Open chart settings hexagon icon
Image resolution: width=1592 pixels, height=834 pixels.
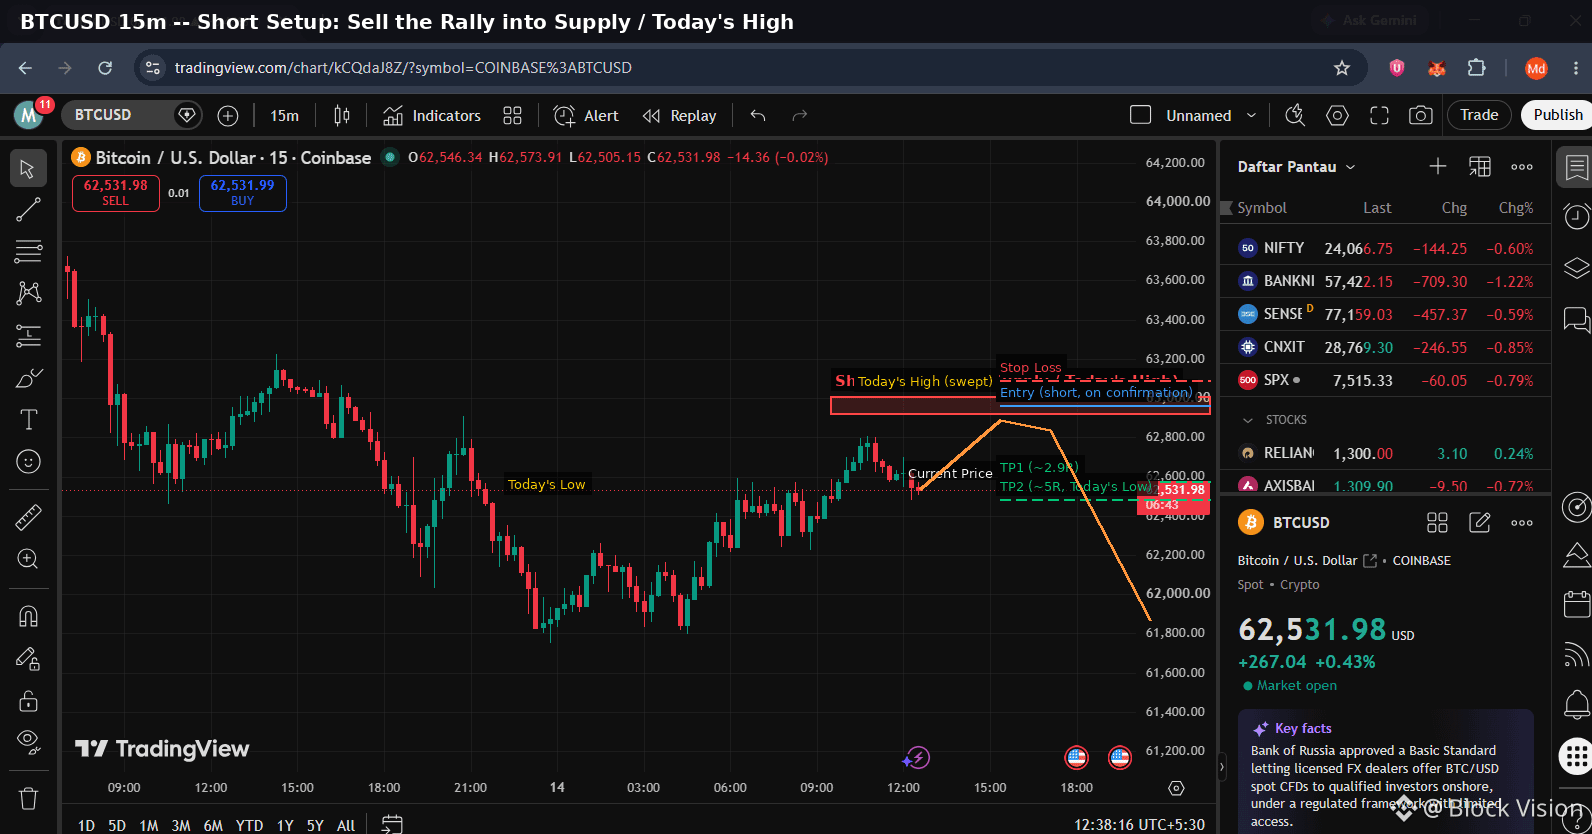1337,116
